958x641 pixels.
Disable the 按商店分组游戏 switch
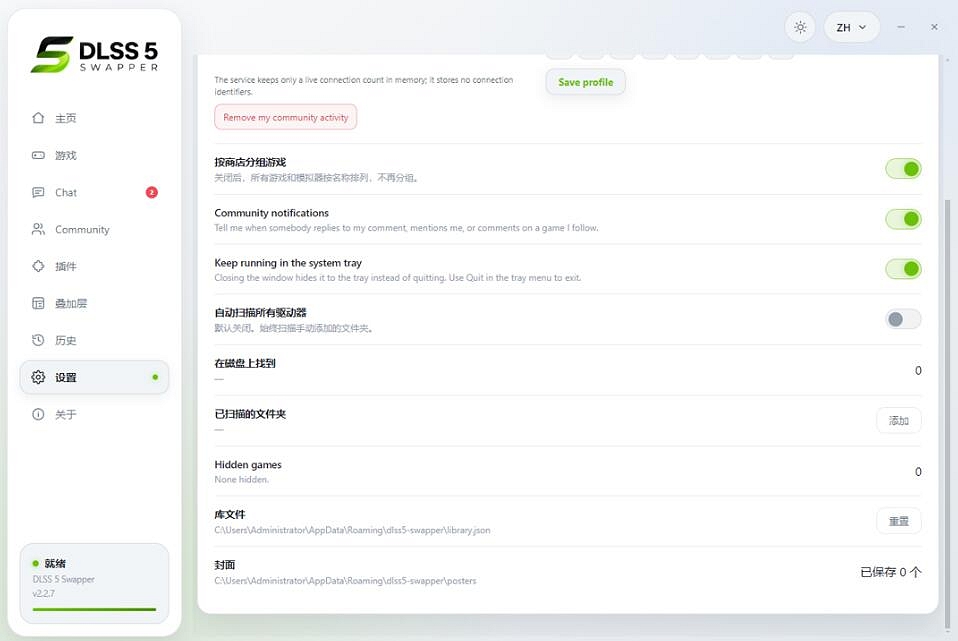[903, 169]
